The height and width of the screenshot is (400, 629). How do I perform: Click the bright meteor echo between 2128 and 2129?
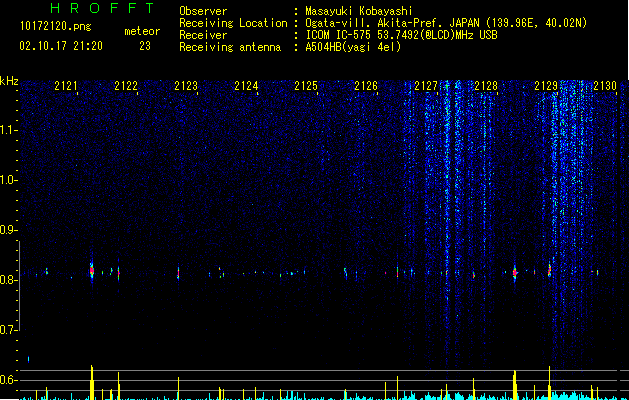[x=515, y=273]
